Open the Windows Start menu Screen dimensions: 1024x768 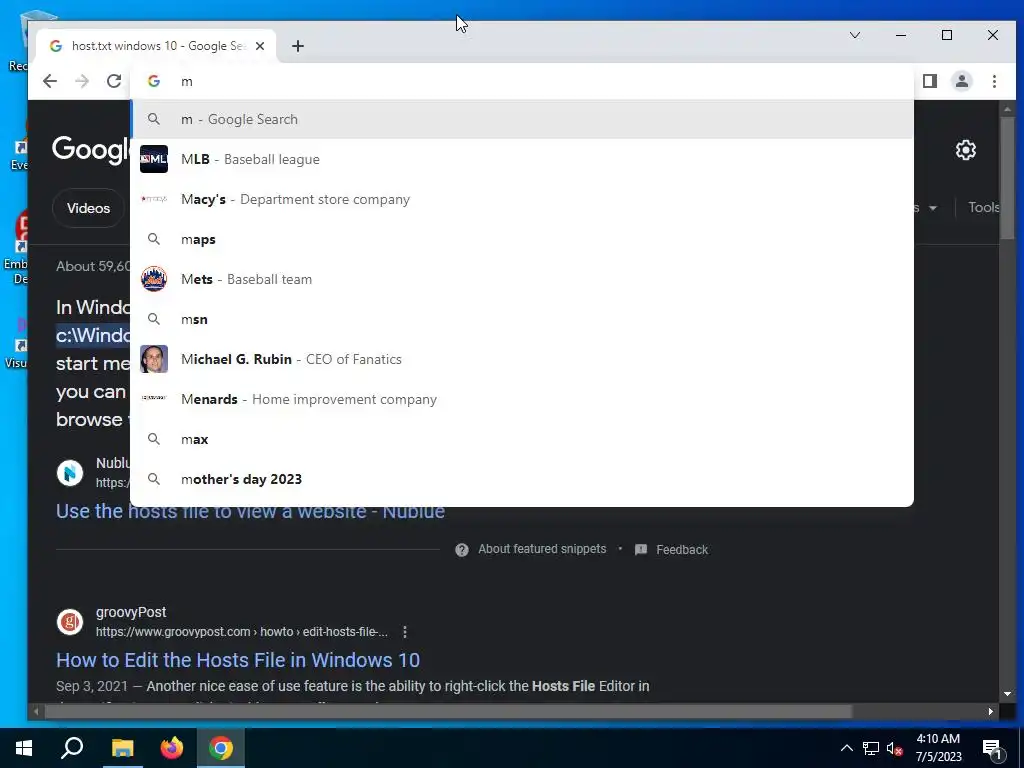[24, 748]
